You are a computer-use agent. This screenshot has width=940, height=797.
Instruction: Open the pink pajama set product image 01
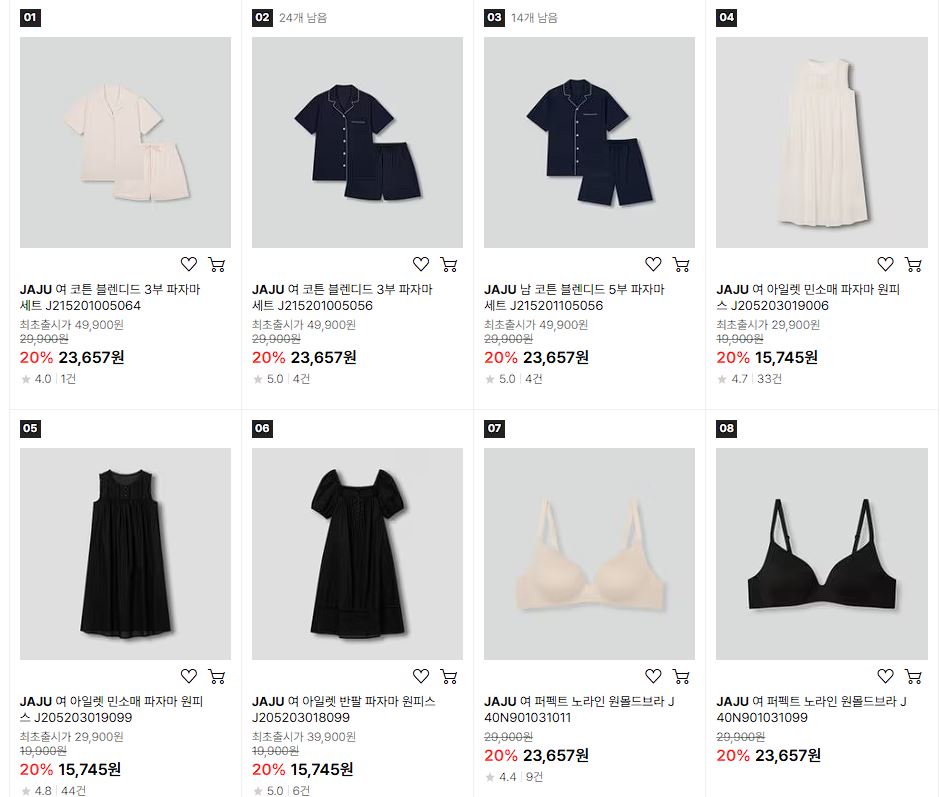pos(125,142)
